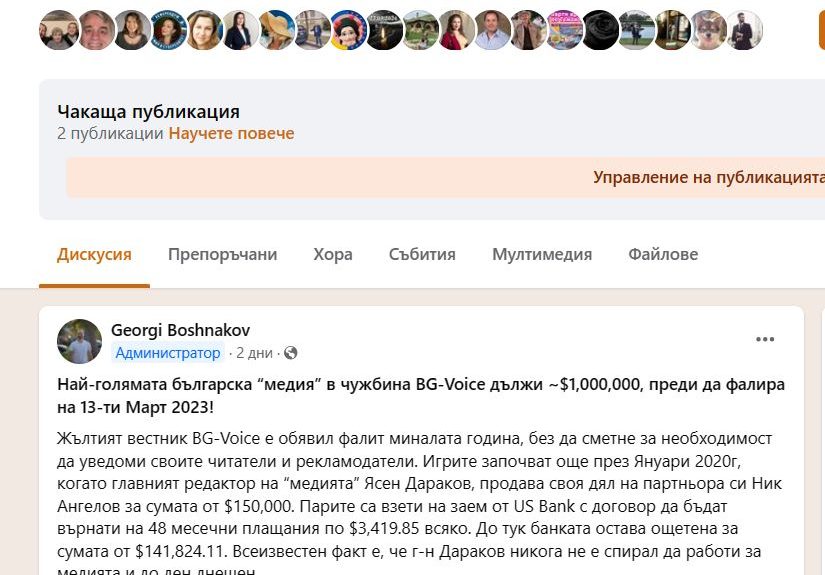Open the post options three-dot menu
Screen dimensions: 825x575
765,339
